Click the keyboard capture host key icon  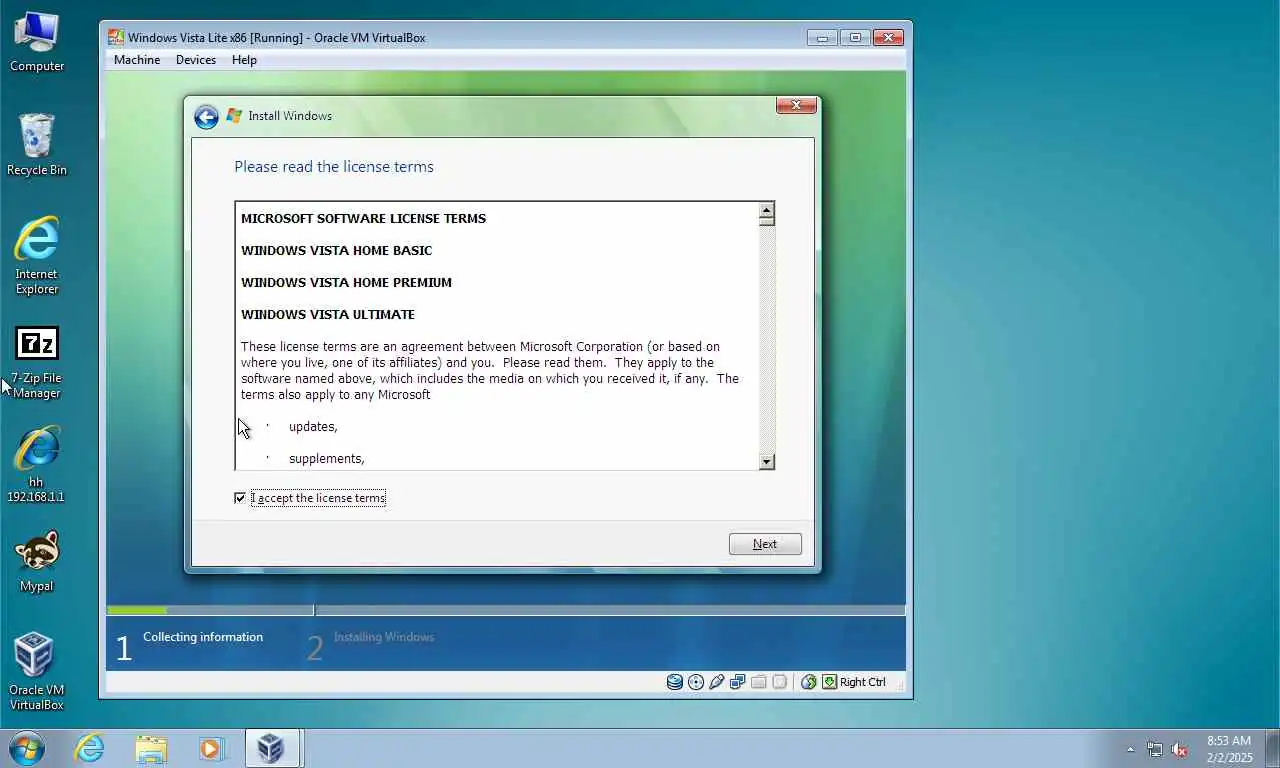pos(829,682)
